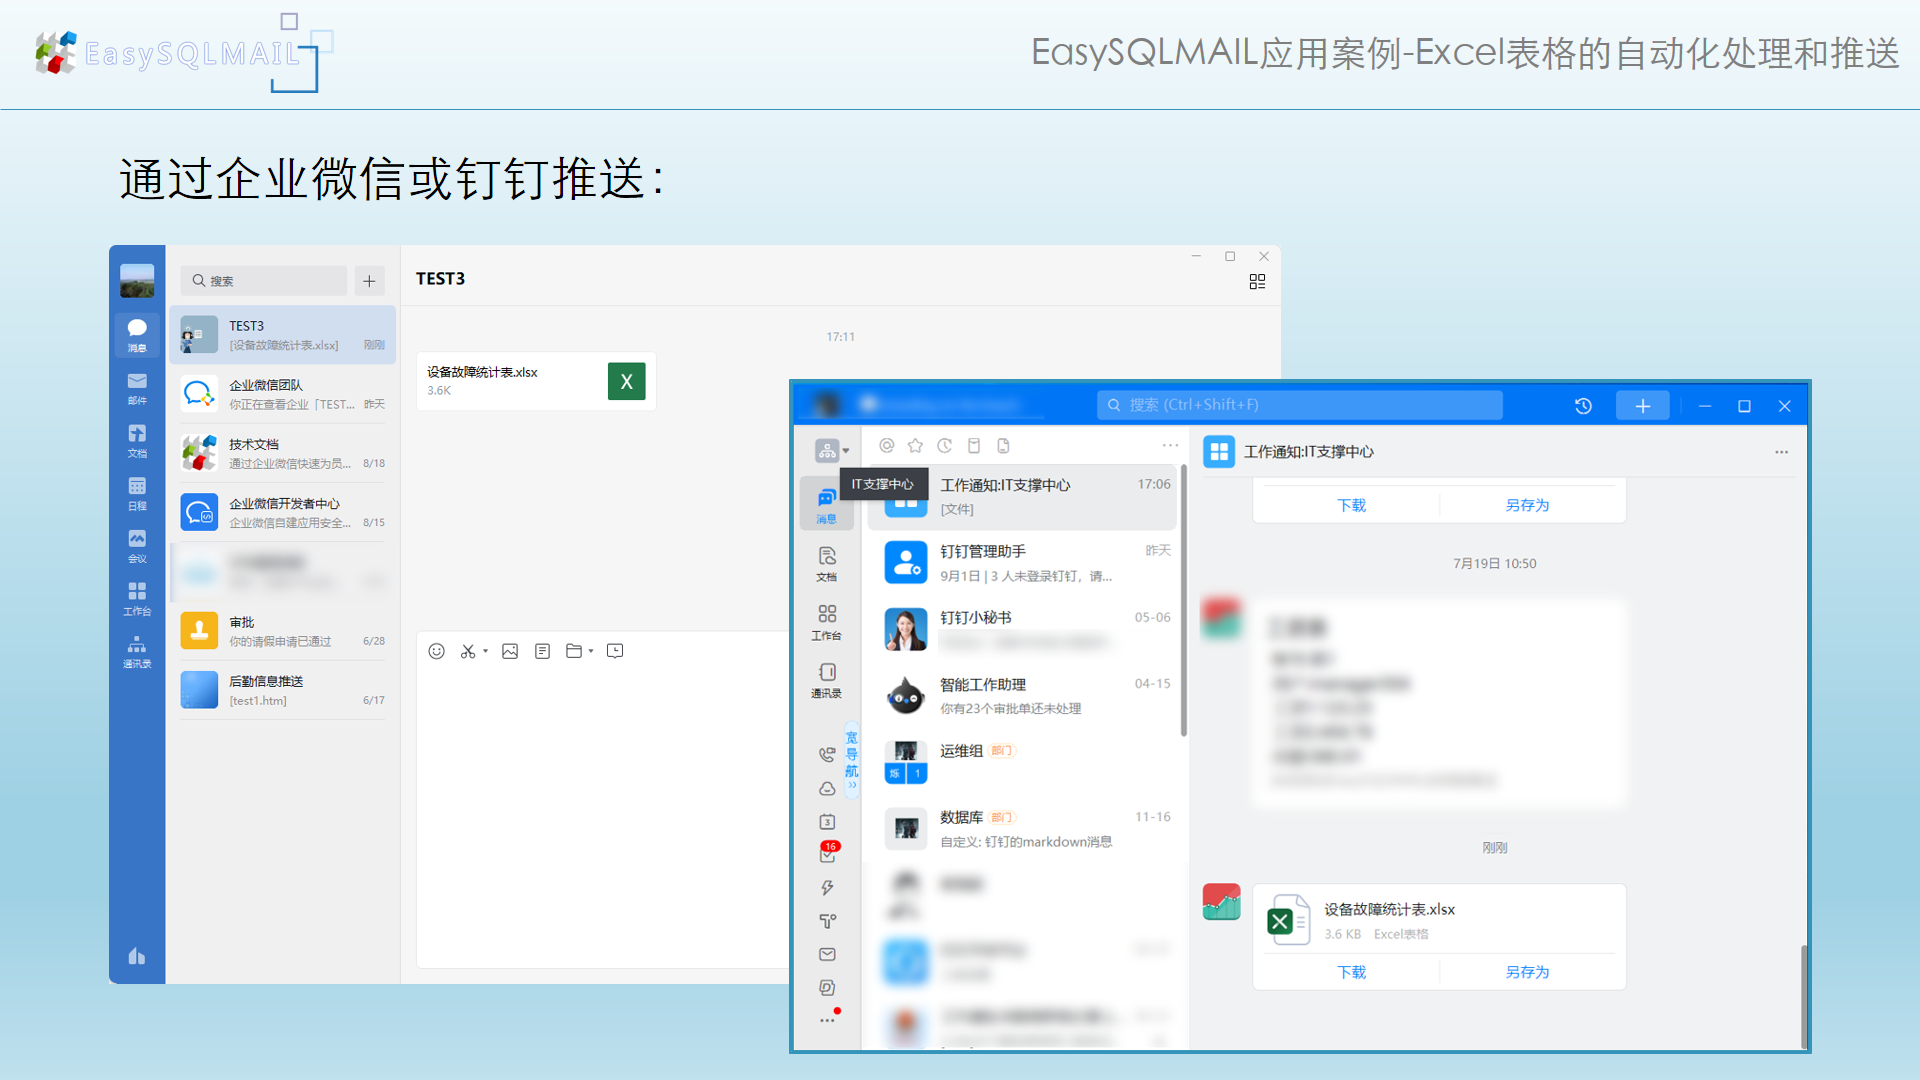
Task: Click the calendar icon in DingTalk sidebar
Action: 827,822
